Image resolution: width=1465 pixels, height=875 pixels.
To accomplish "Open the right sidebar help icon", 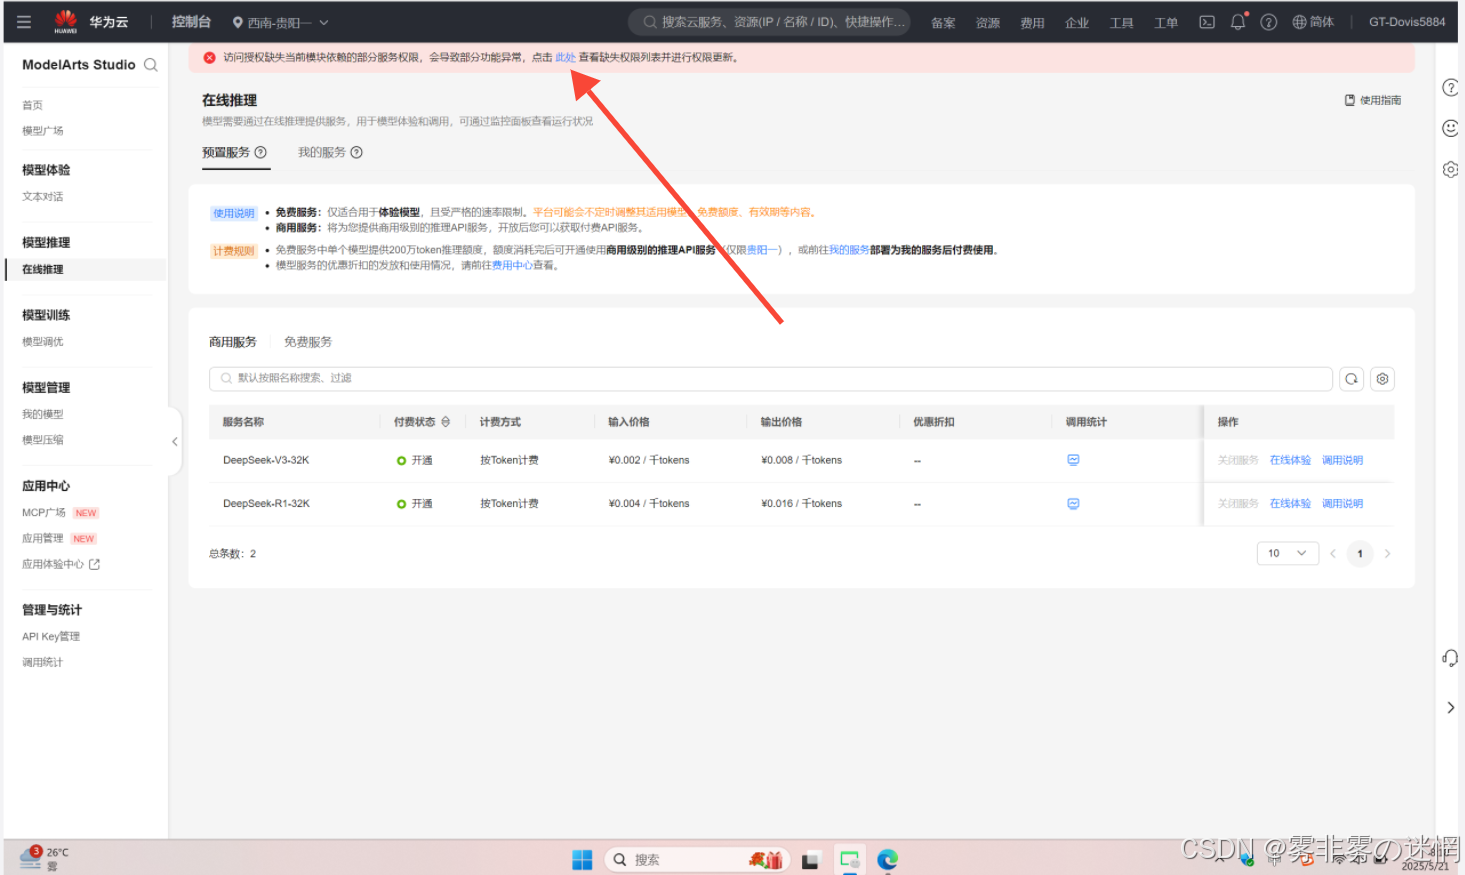I will pyautogui.click(x=1450, y=88).
